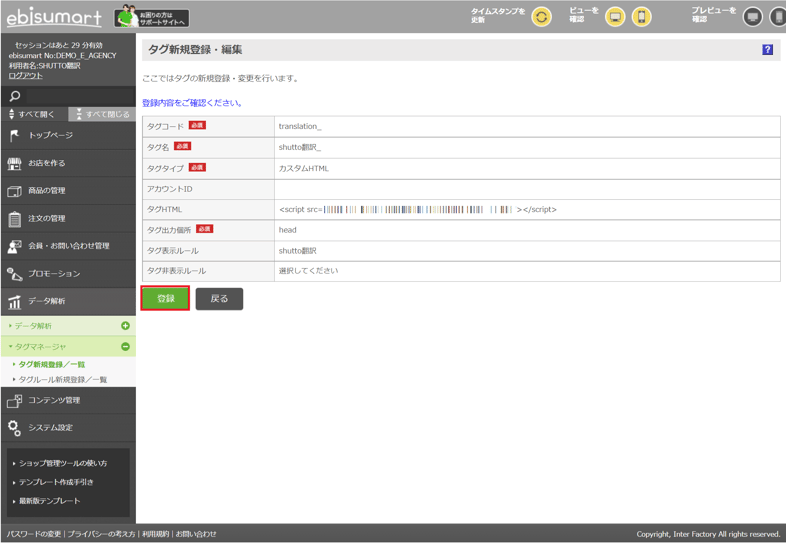Click the sidebar search input field

[81, 96]
